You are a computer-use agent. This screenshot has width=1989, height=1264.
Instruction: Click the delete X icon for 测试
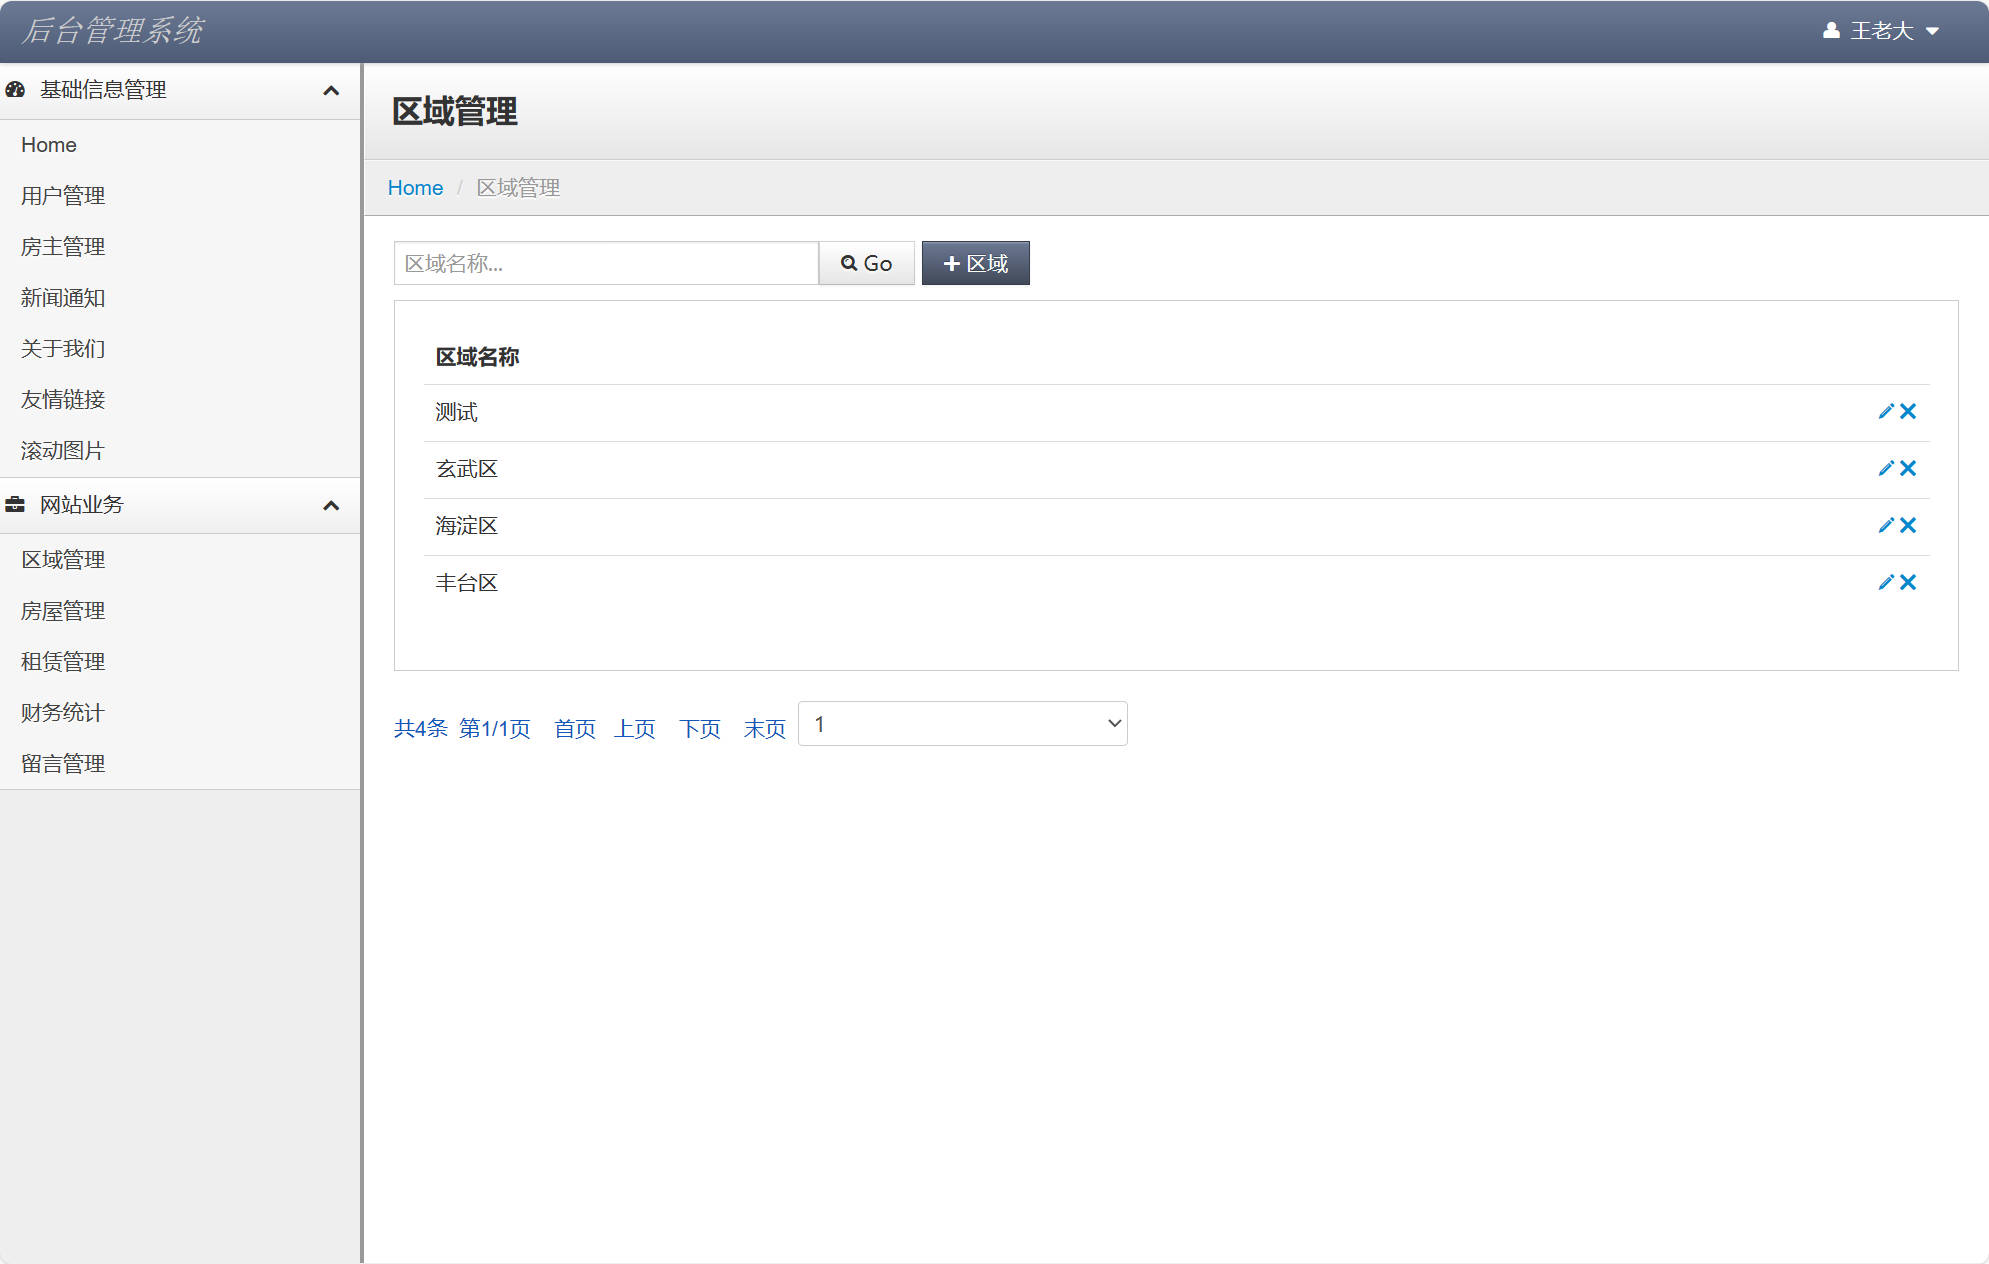click(1909, 411)
